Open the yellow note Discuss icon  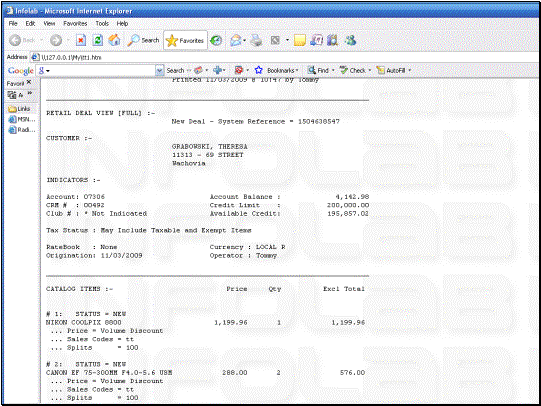(x=299, y=41)
